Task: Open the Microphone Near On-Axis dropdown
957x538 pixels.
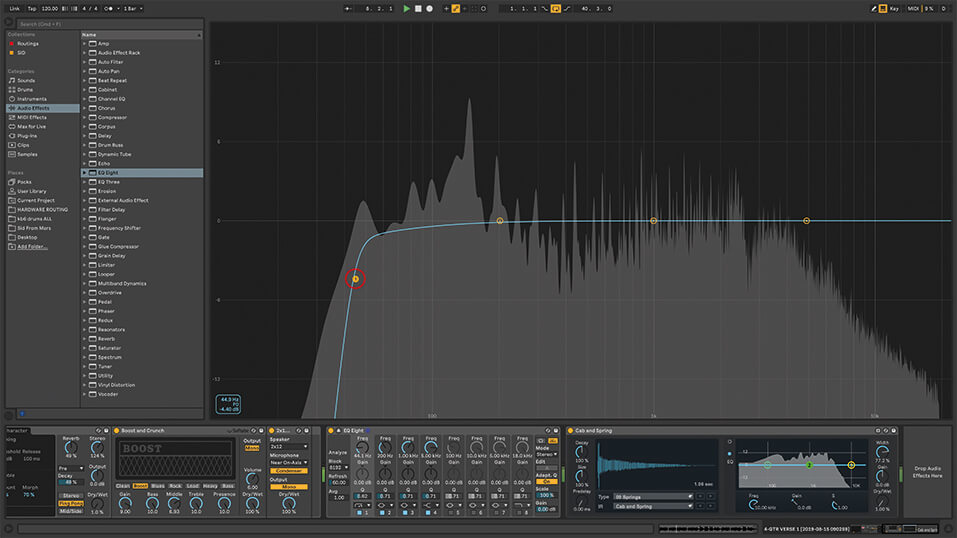Action: pos(289,463)
